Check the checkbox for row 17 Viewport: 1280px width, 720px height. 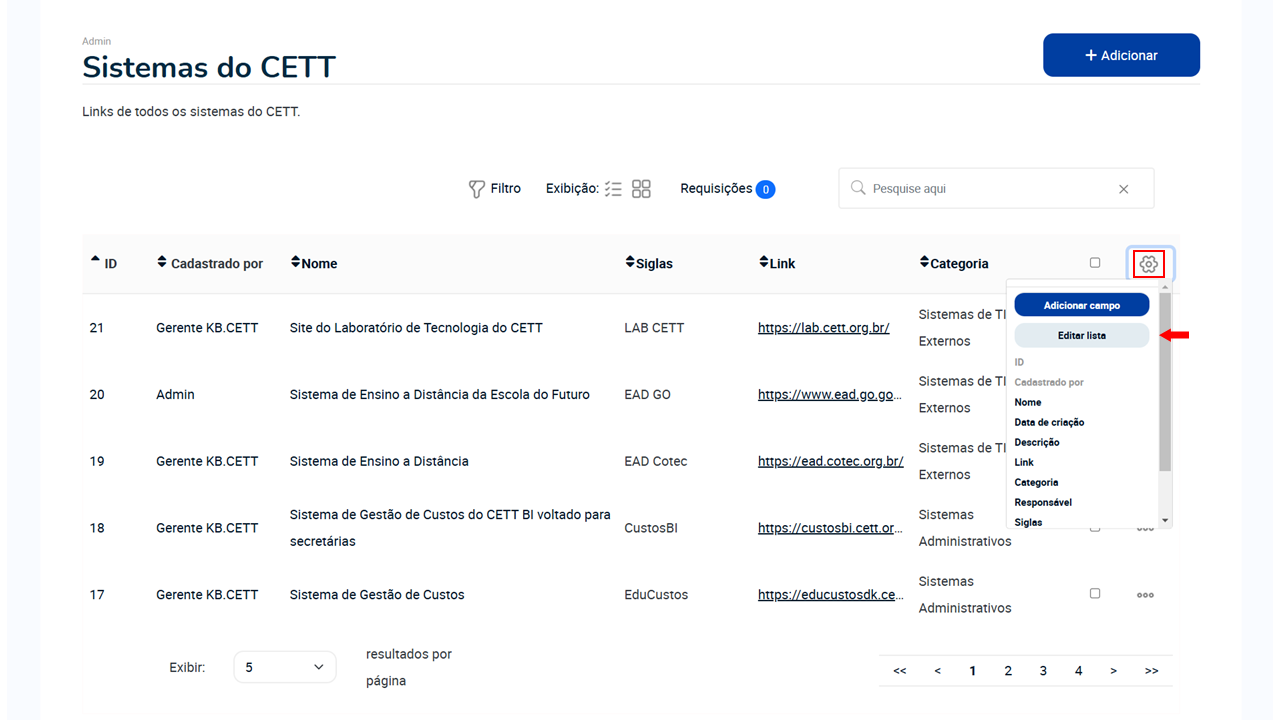click(x=1095, y=594)
